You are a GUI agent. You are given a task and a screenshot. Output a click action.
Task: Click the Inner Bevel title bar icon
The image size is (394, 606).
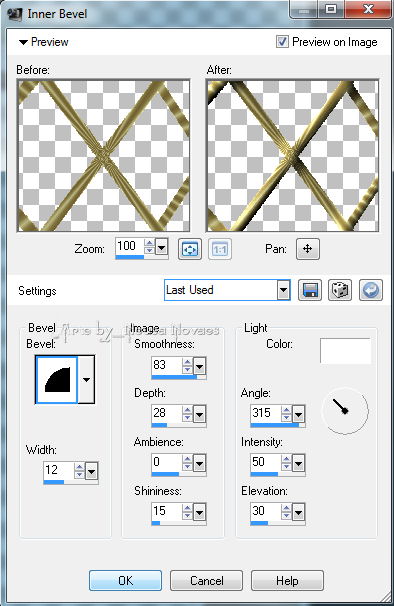pyautogui.click(x=15, y=14)
